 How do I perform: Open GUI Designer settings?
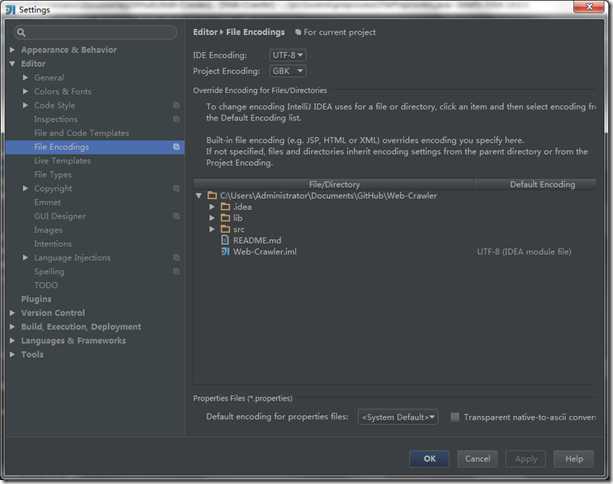pyautogui.click(x=60, y=216)
